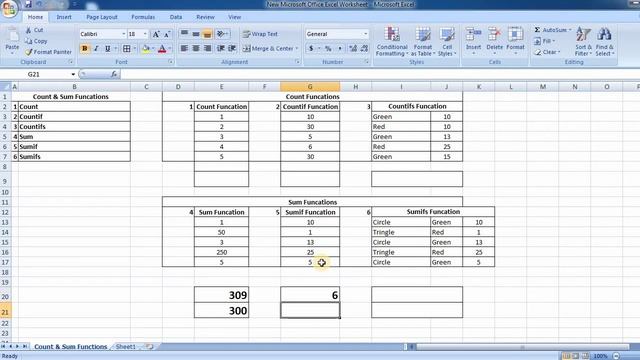Open font size dropdown
This screenshot has width=640, height=360.
pyautogui.click(x=145, y=34)
